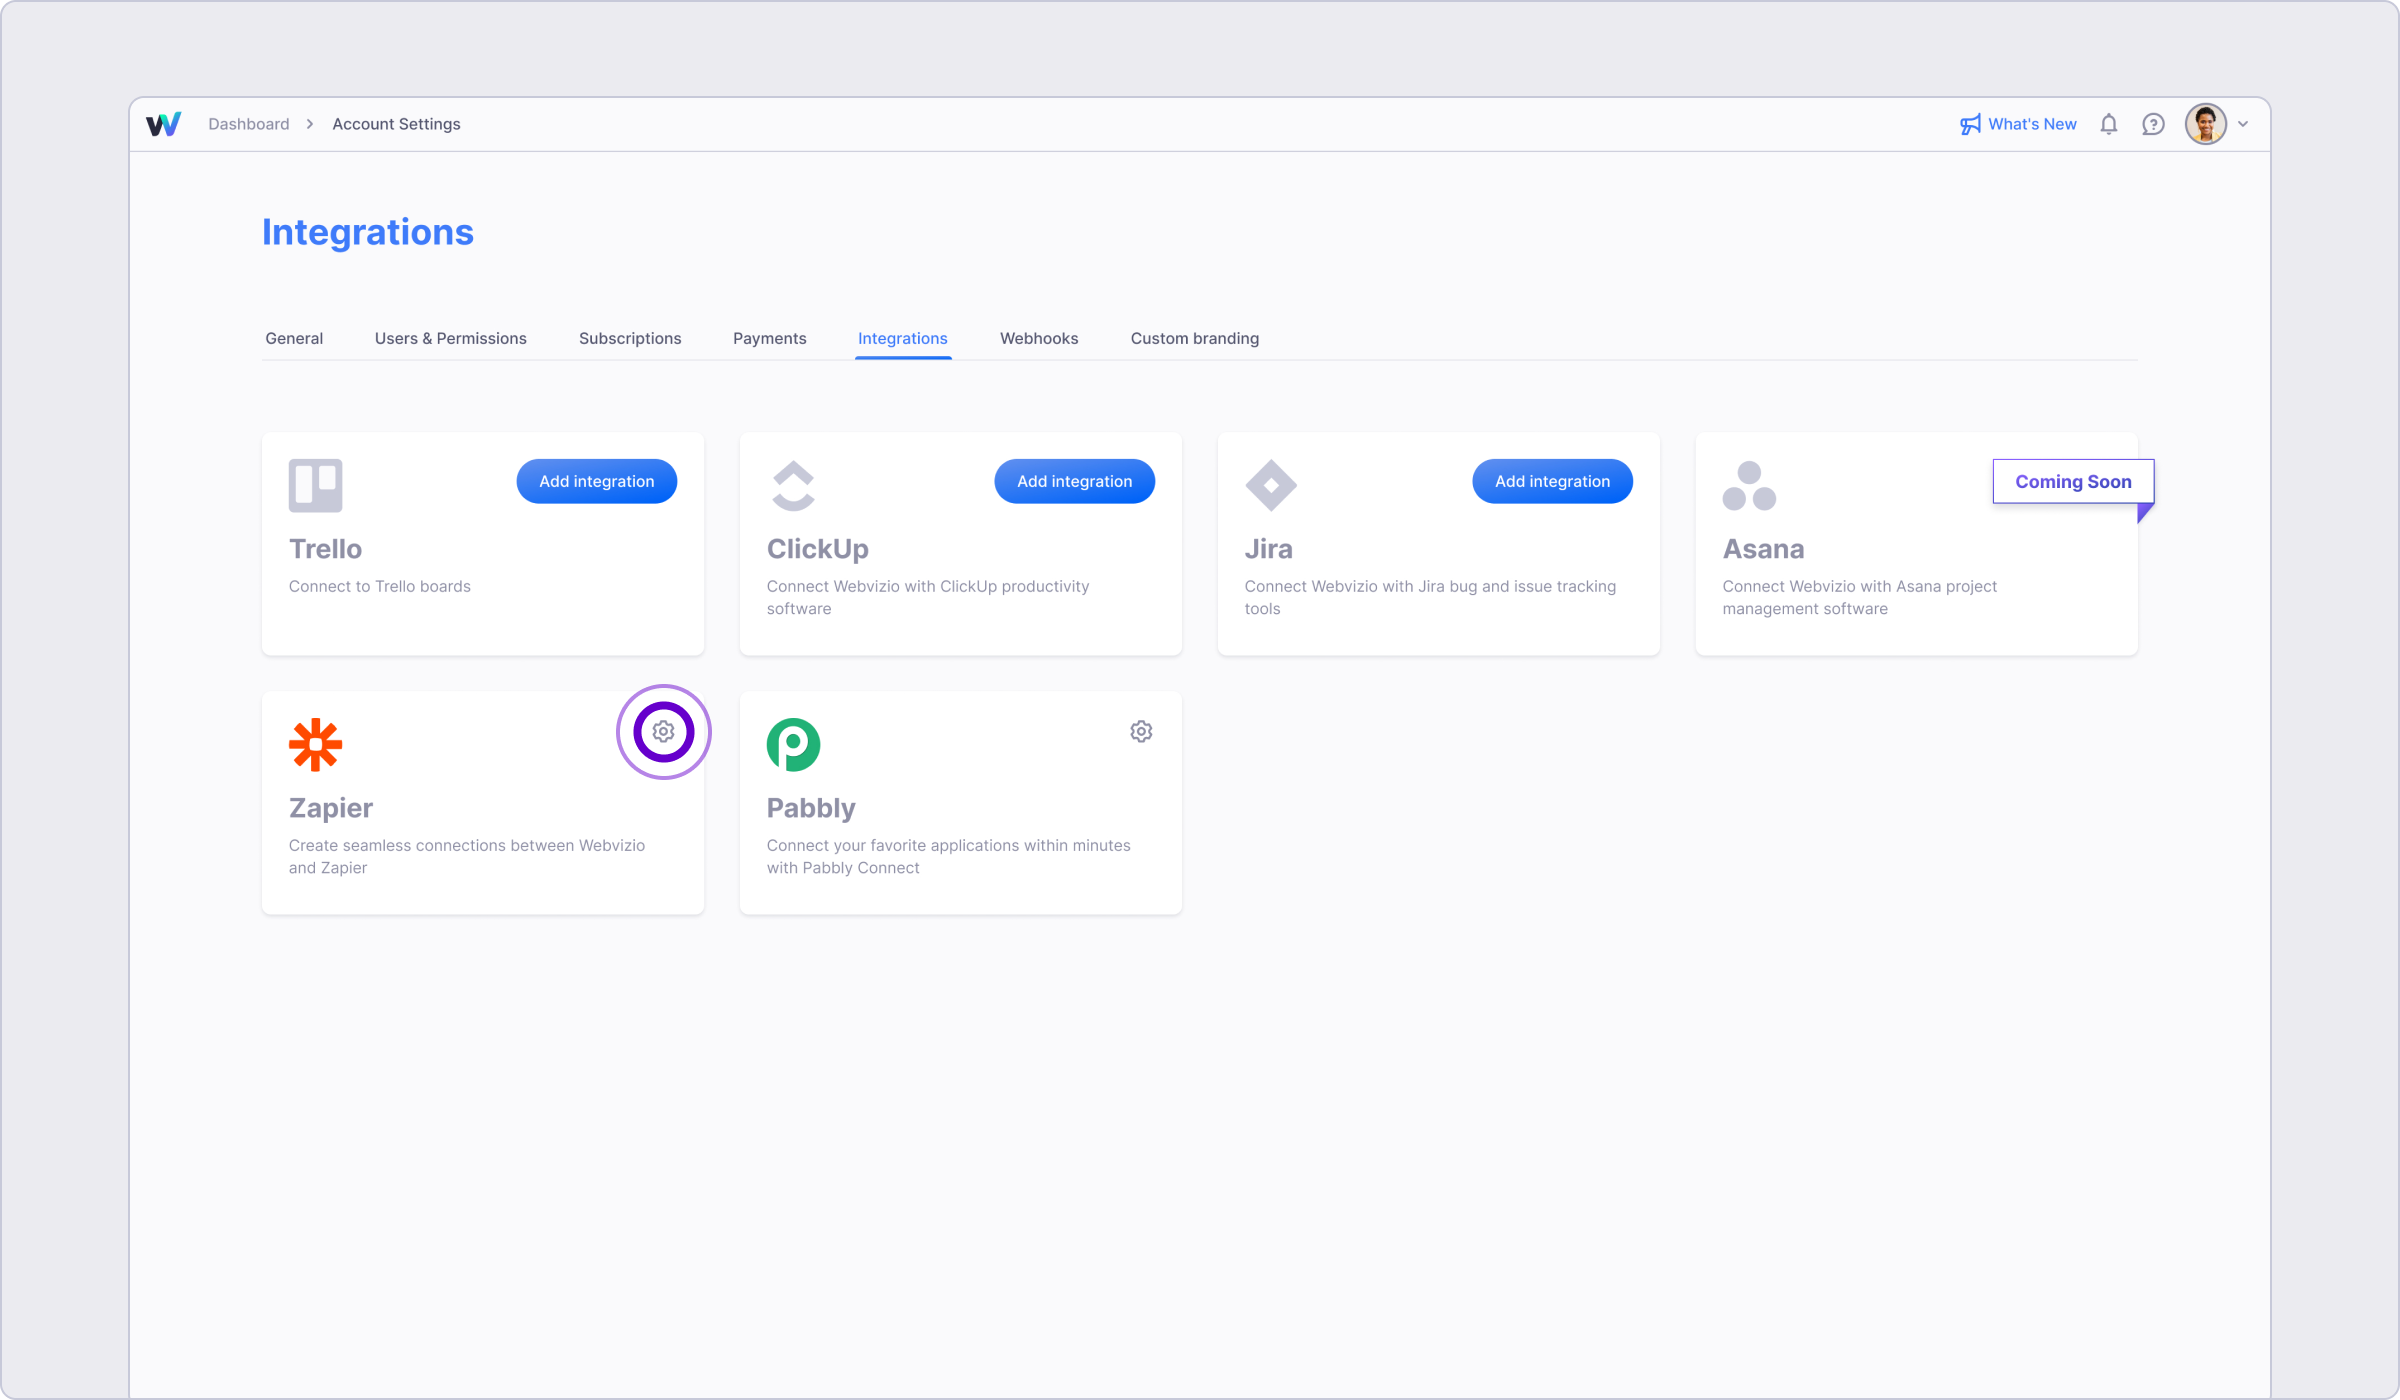Viewport: 2400px width, 1400px height.
Task: Click the notifications bell icon
Action: click(x=2108, y=124)
